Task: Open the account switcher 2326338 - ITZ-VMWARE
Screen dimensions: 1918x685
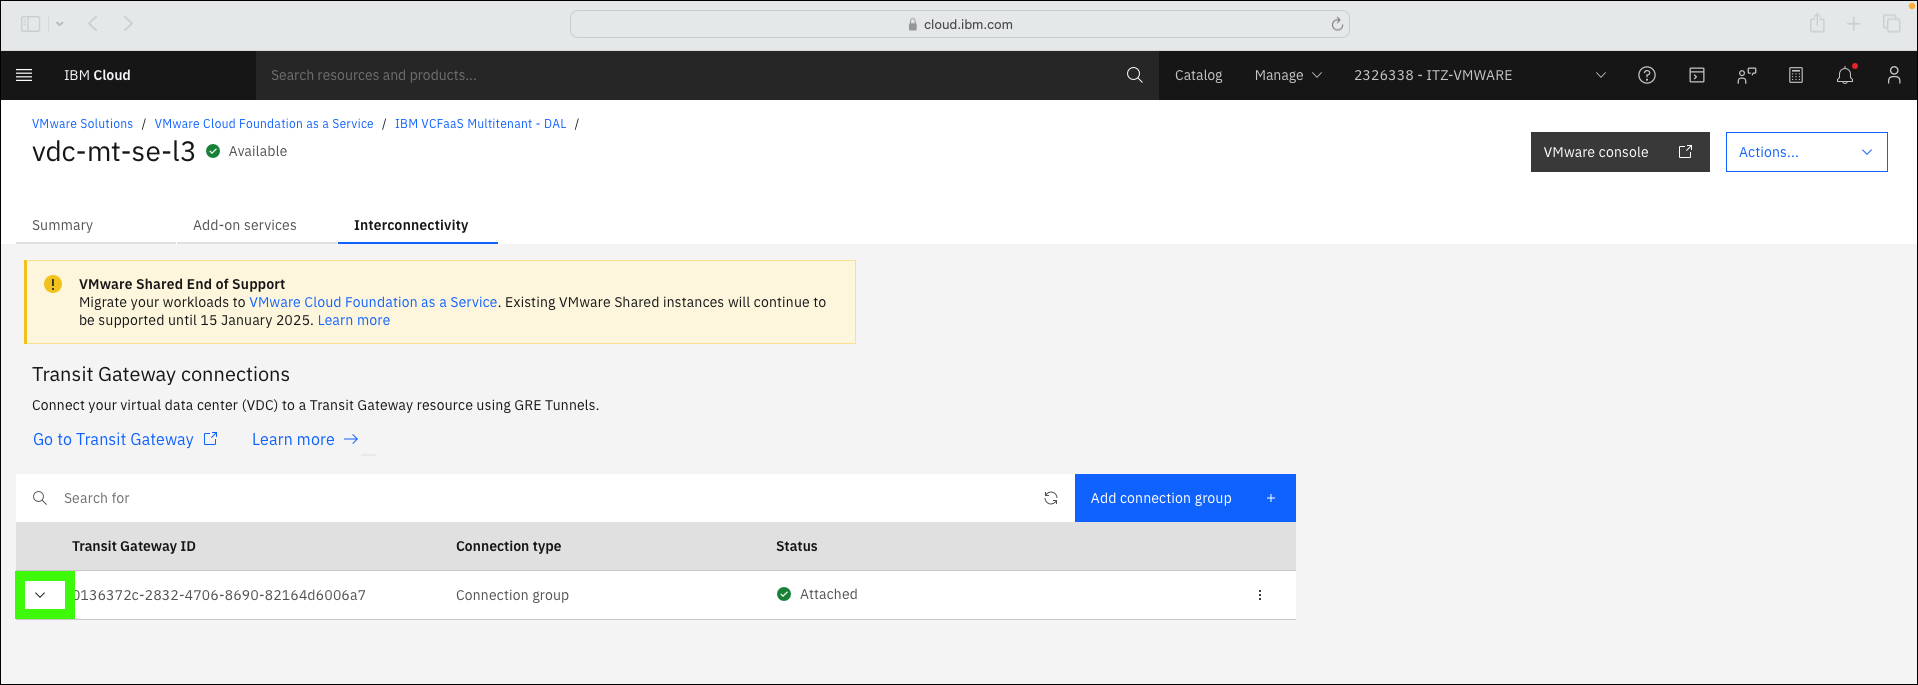Action: 1480,75
